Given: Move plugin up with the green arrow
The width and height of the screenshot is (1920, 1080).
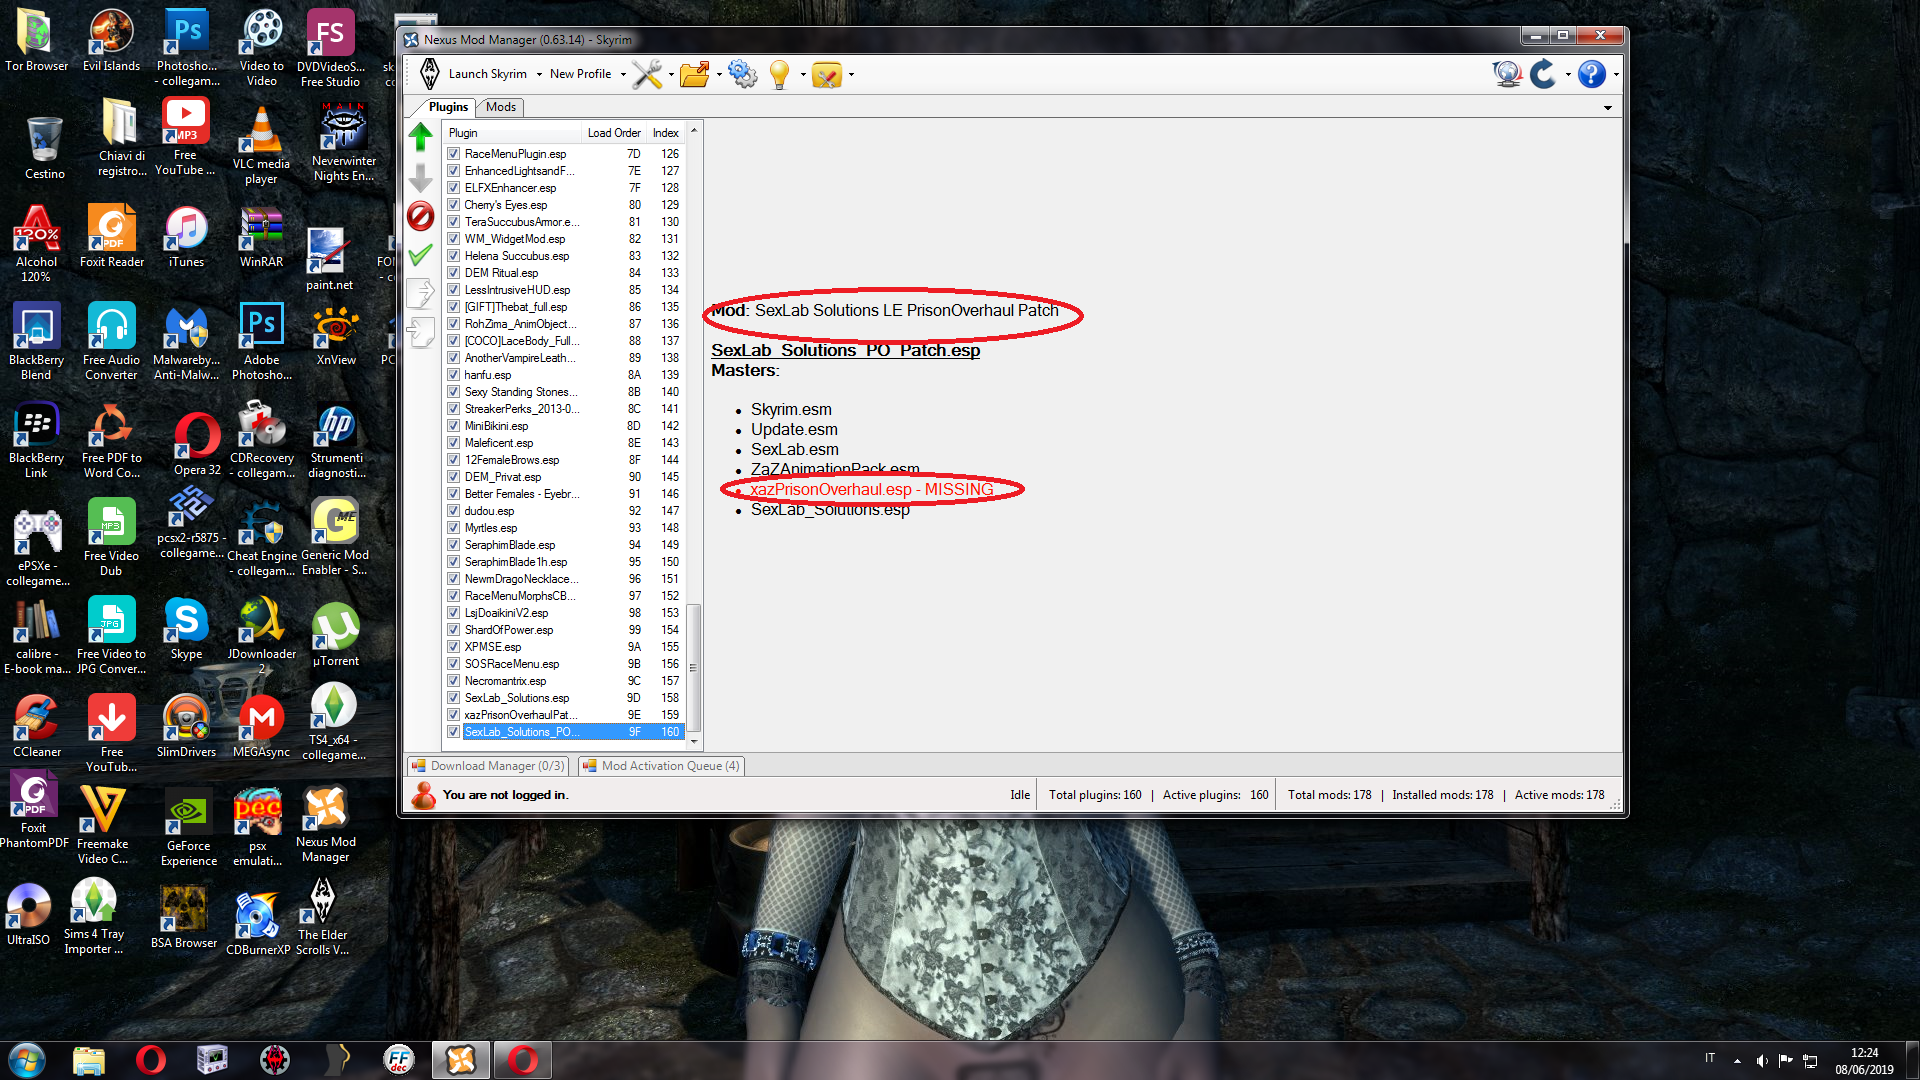Looking at the screenshot, I should click(421, 137).
